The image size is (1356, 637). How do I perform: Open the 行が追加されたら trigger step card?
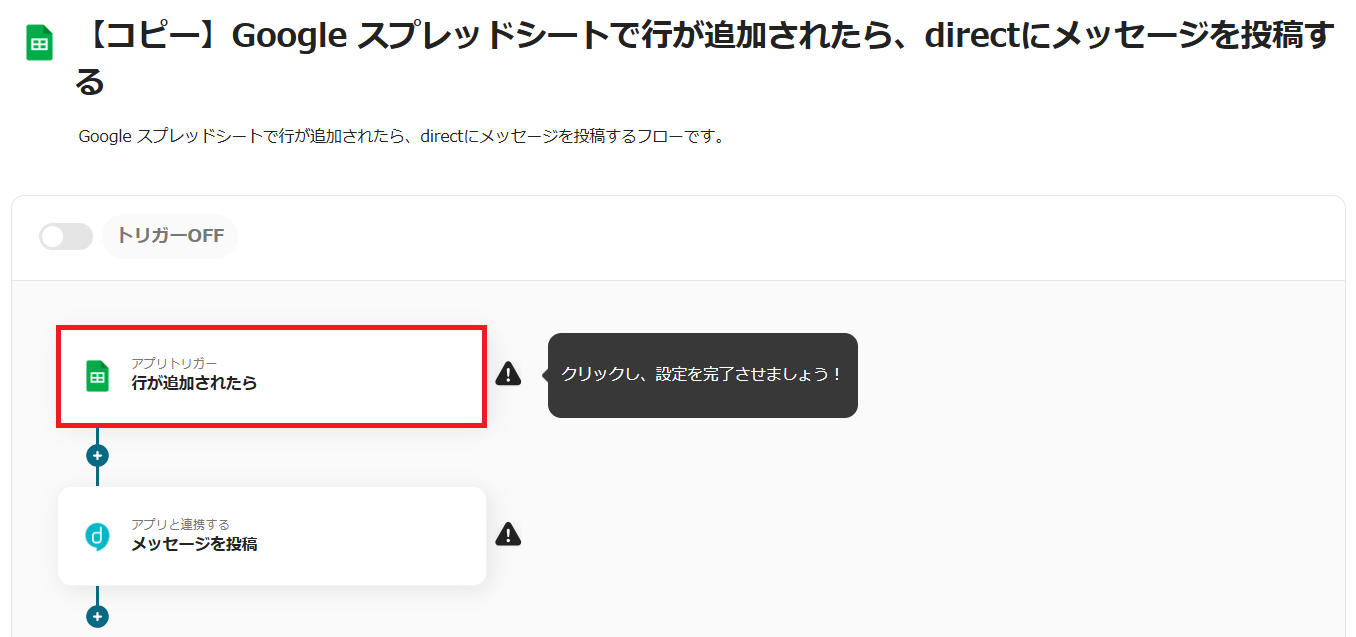pyautogui.click(x=272, y=376)
